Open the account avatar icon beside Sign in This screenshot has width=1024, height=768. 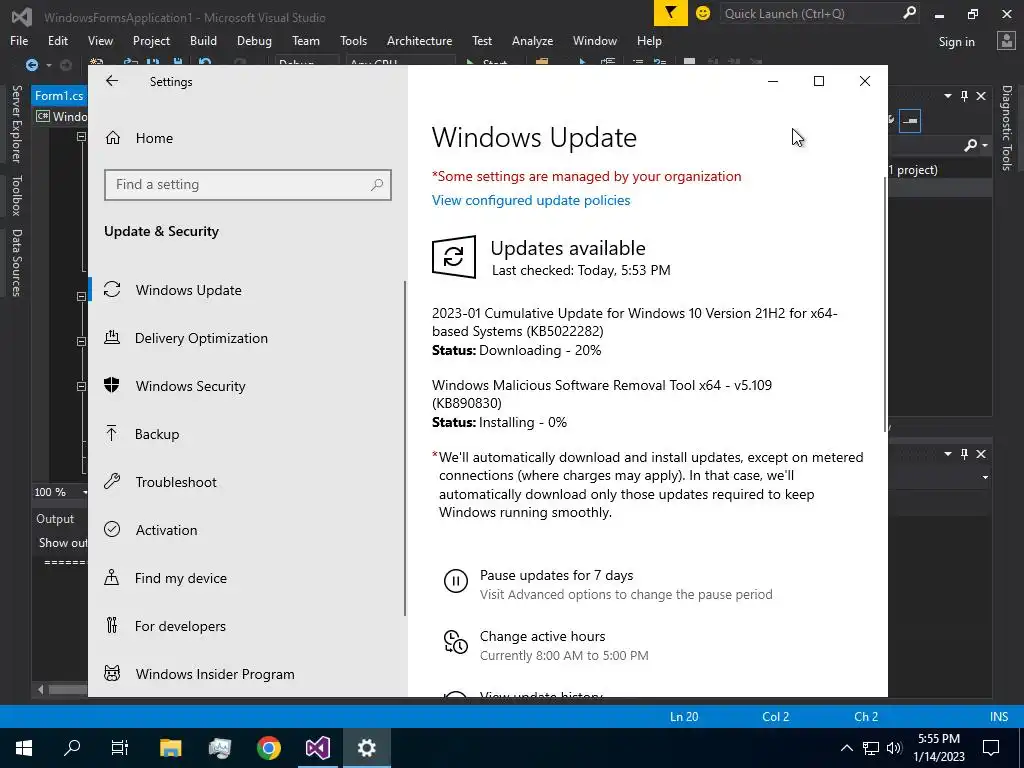pos(1006,40)
